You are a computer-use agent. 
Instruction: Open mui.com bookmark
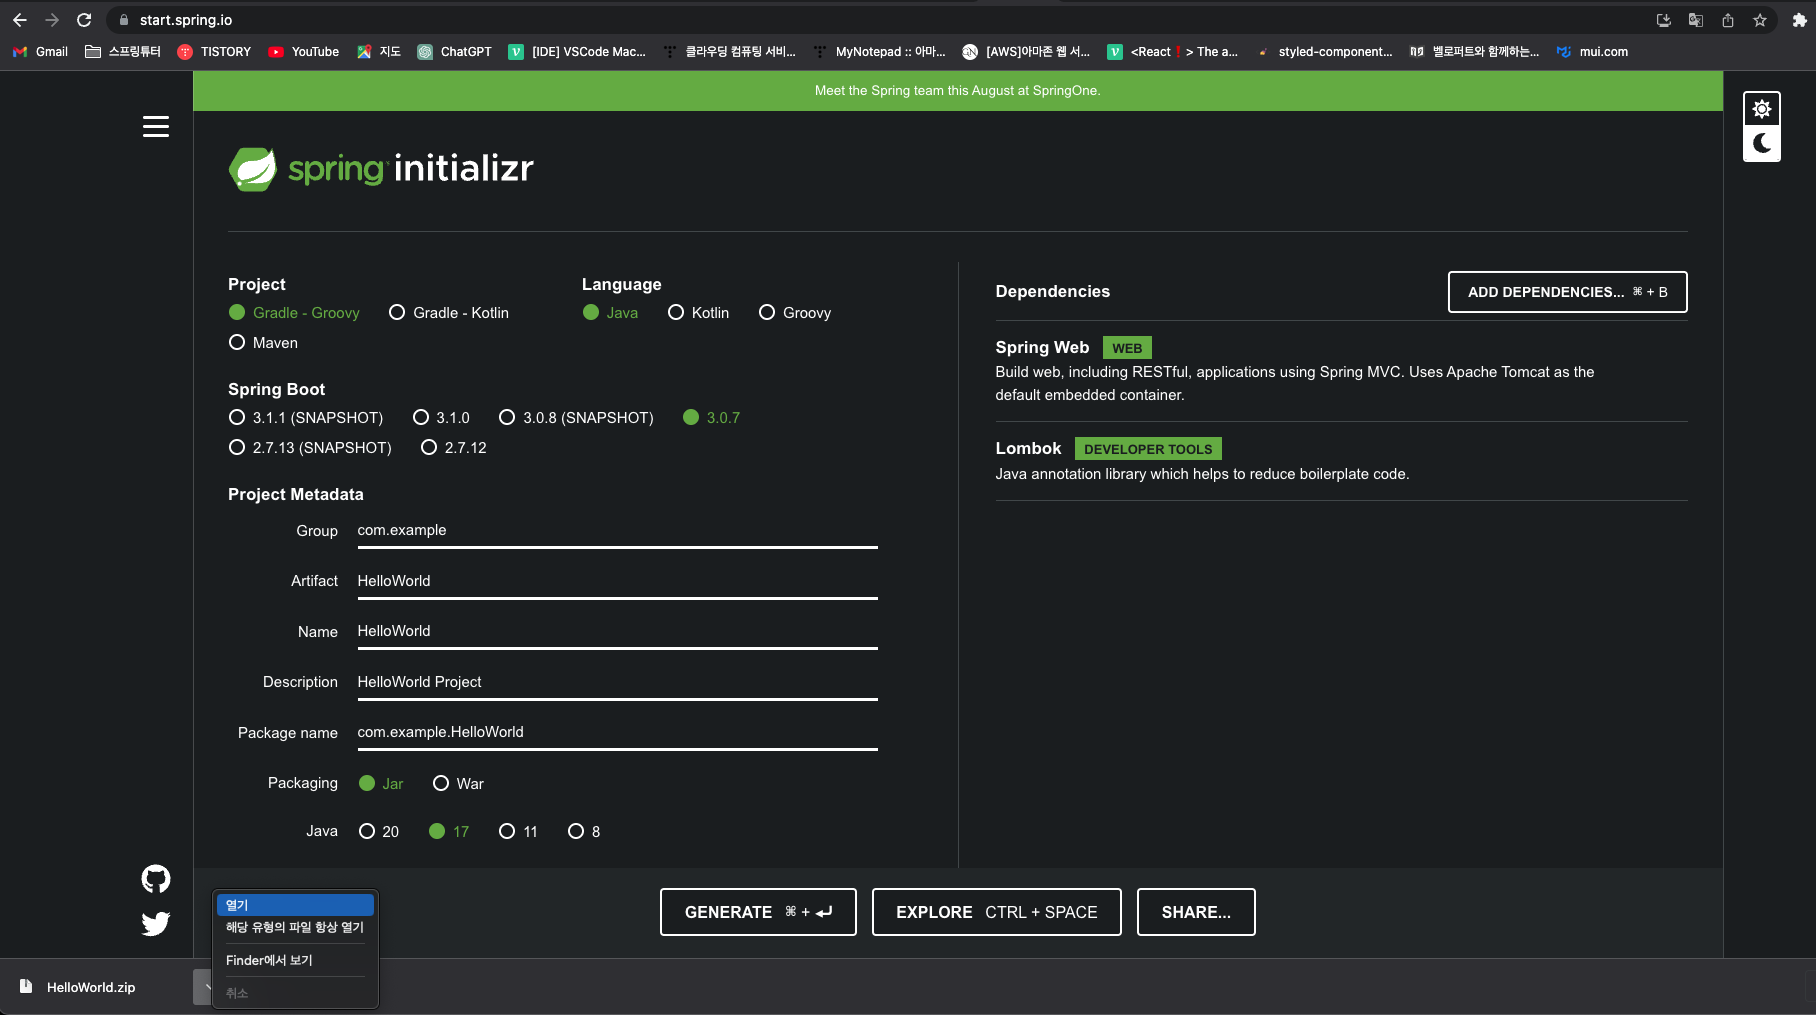point(1592,52)
